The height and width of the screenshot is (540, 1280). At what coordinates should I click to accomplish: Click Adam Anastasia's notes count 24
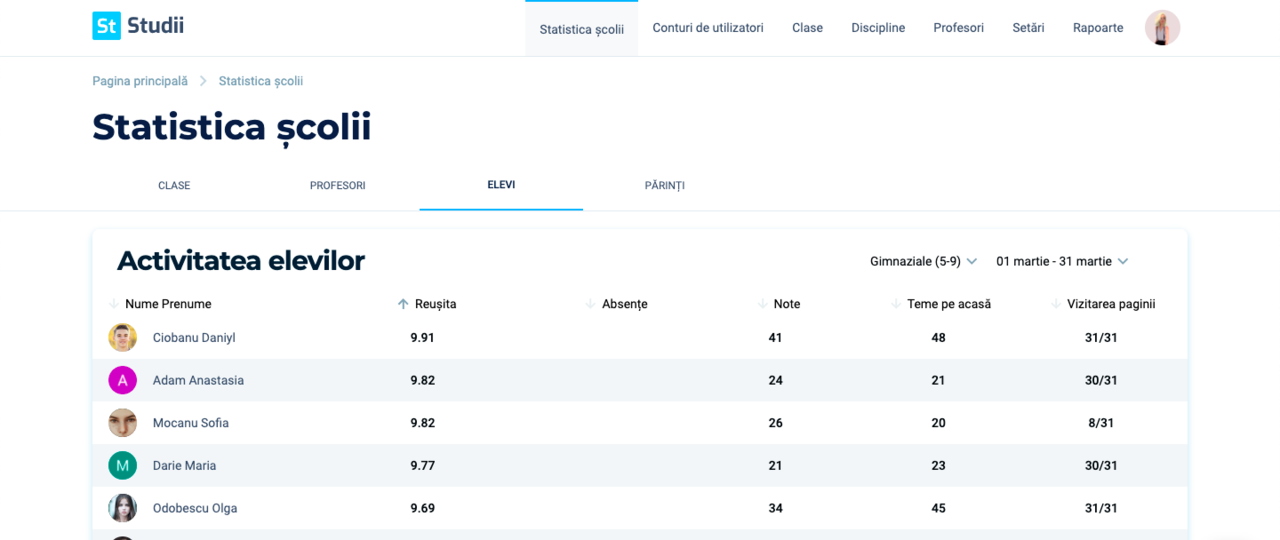(x=775, y=380)
